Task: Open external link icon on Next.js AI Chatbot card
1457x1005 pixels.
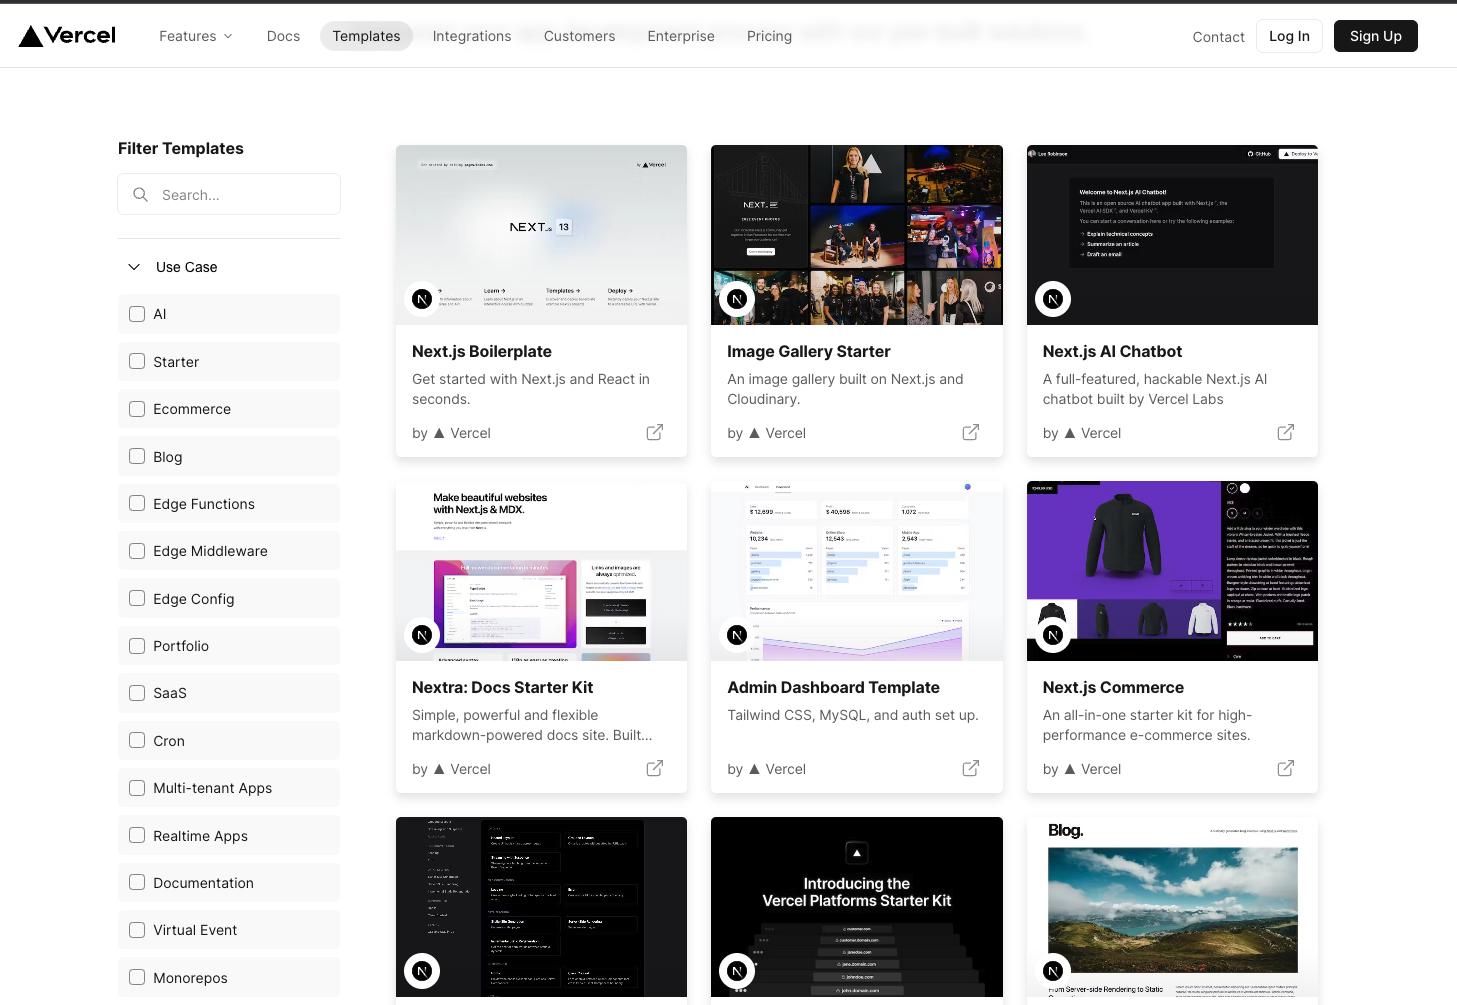Action: pyautogui.click(x=1286, y=432)
